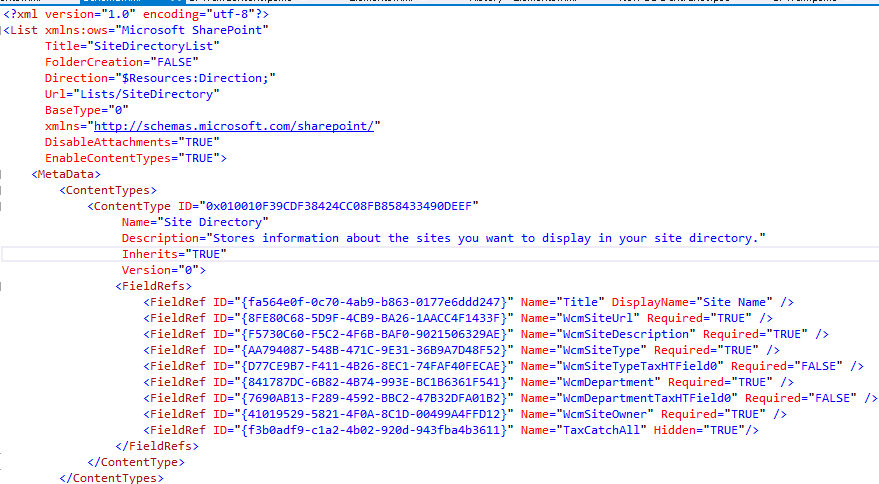This screenshot has width=879, height=484.
Task: Click the Hidden="TRUE" attribute
Action: pyautogui.click(x=700, y=430)
